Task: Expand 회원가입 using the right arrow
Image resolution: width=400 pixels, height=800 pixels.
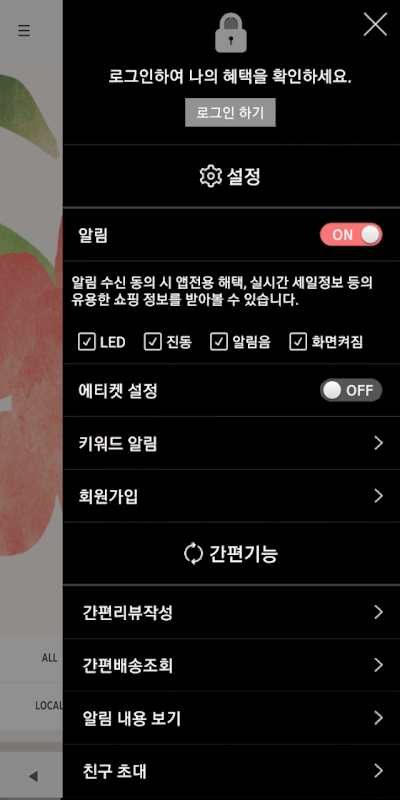Action: point(378,496)
